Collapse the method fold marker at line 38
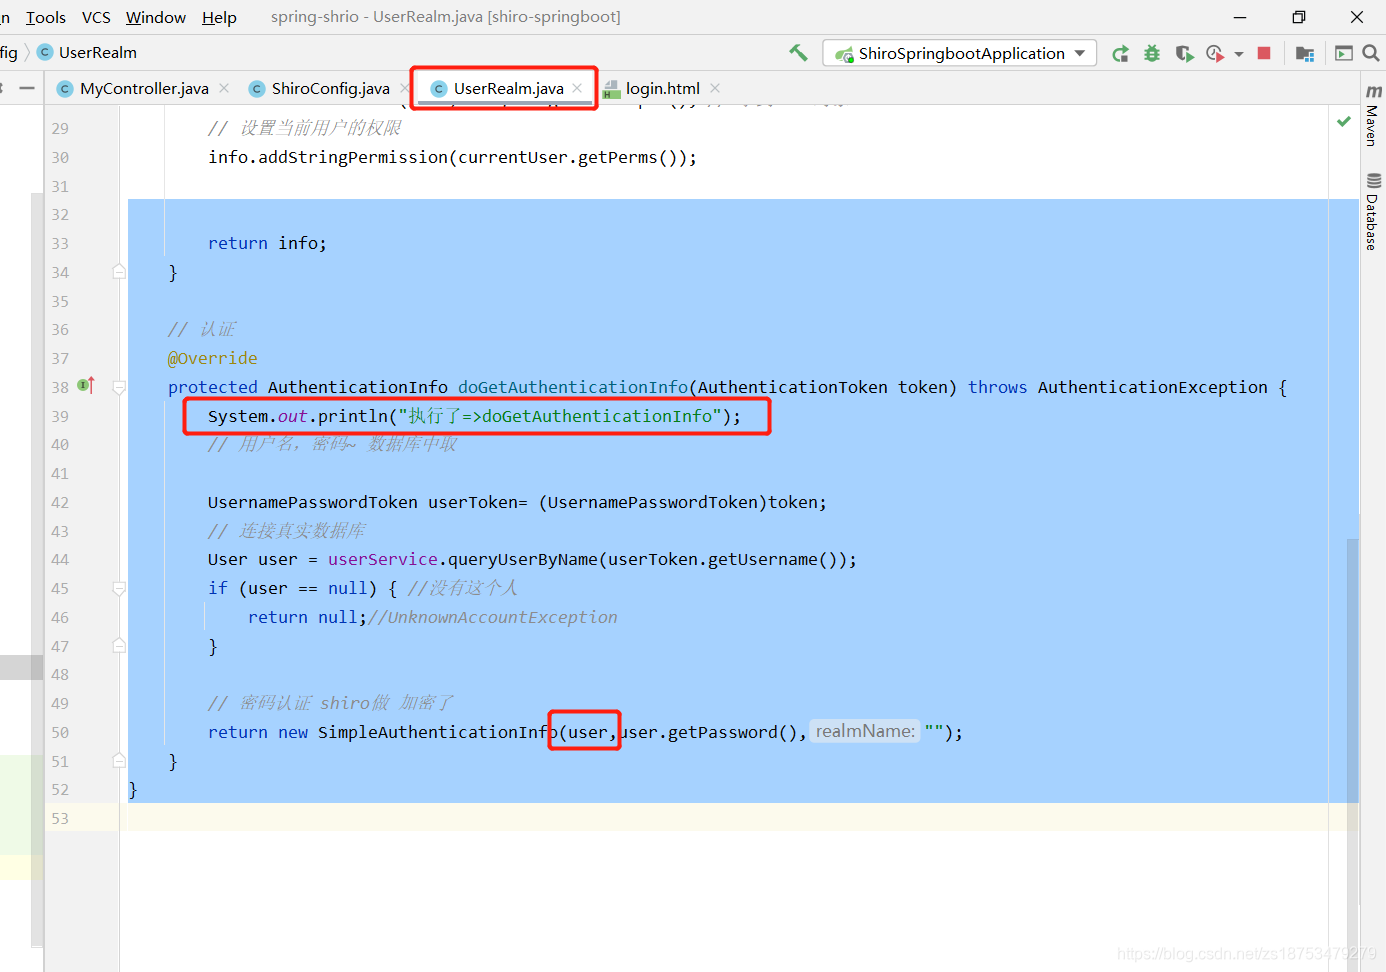The height and width of the screenshot is (972, 1386). (119, 387)
